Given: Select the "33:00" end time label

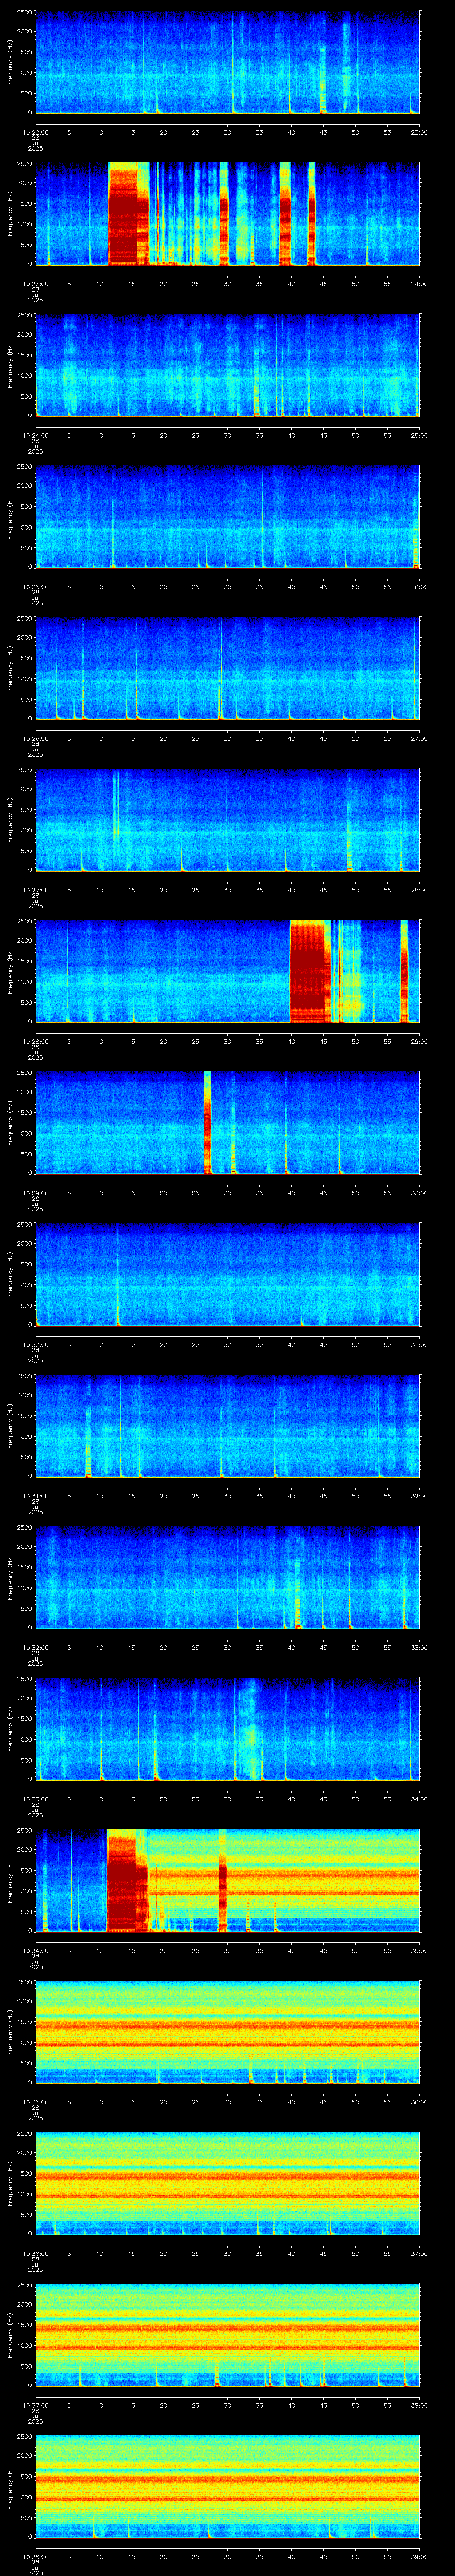Looking at the screenshot, I should pyautogui.click(x=419, y=1647).
